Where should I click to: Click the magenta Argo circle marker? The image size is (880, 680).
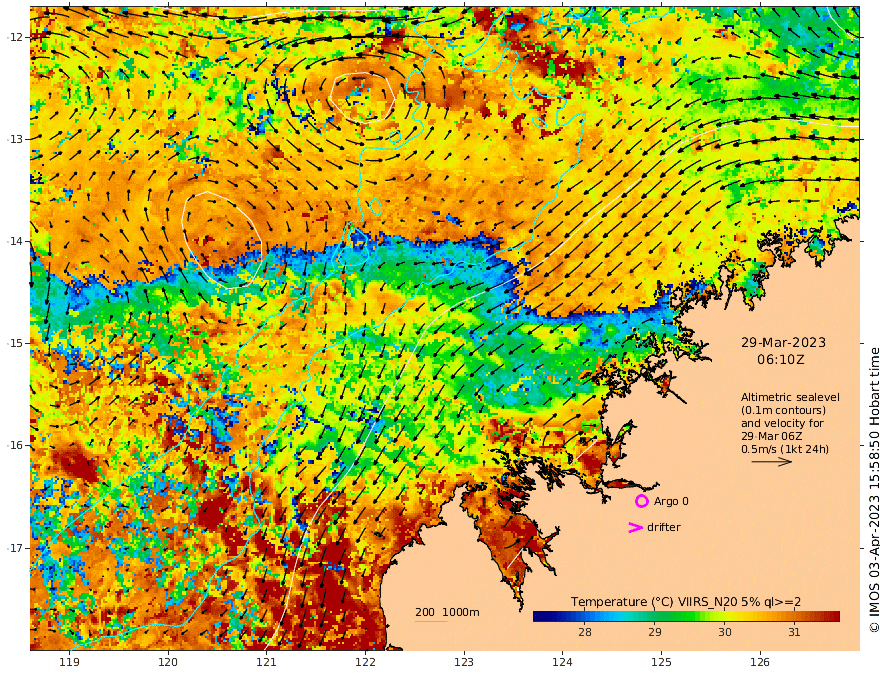pos(641,501)
